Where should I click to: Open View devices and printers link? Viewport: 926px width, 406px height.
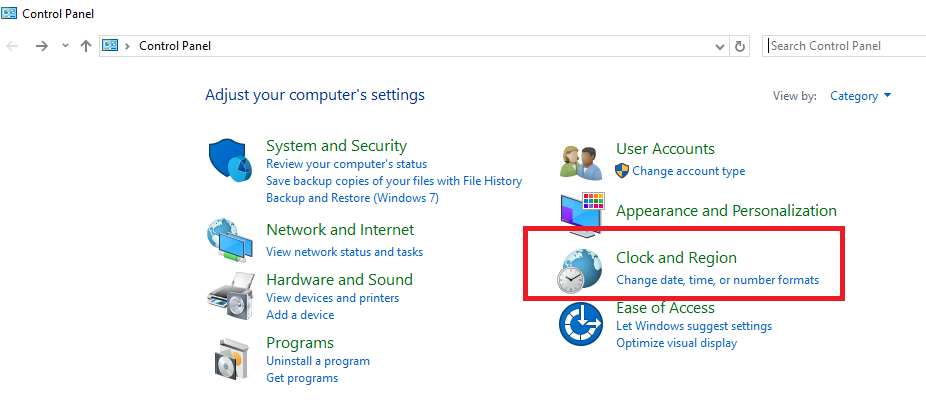pos(332,298)
